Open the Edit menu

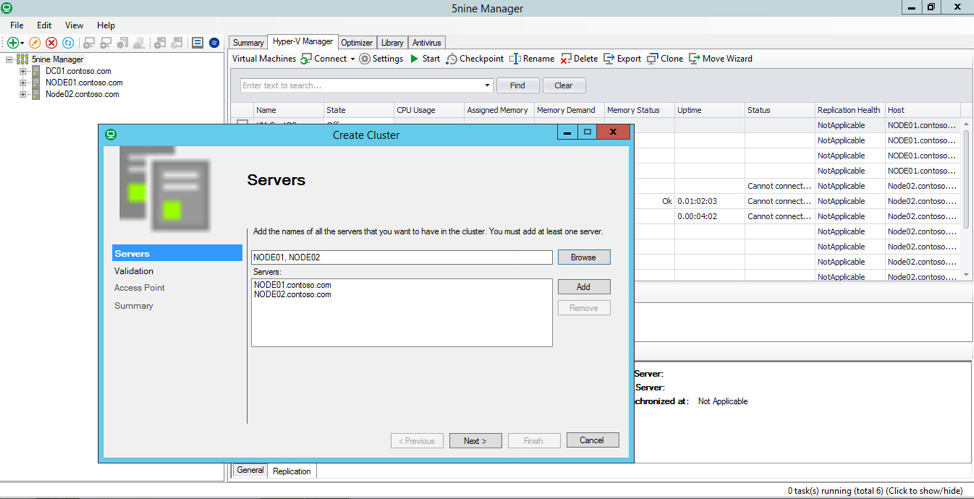44,25
